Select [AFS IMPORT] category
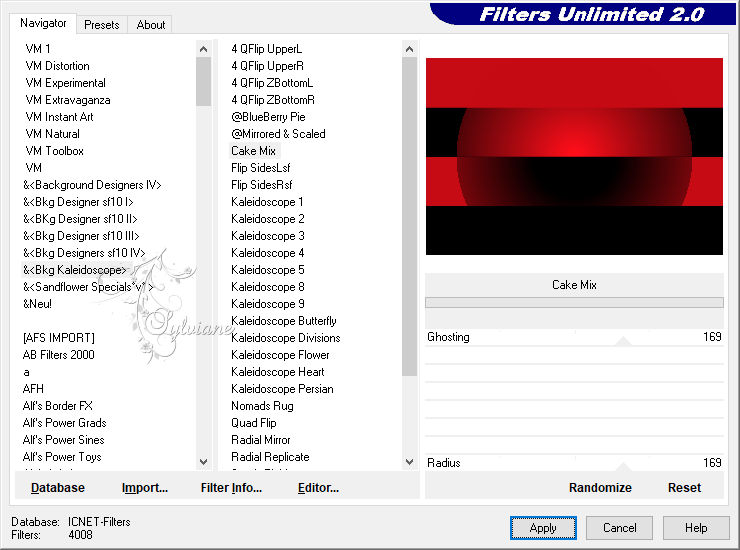 pyautogui.click(x=59, y=338)
